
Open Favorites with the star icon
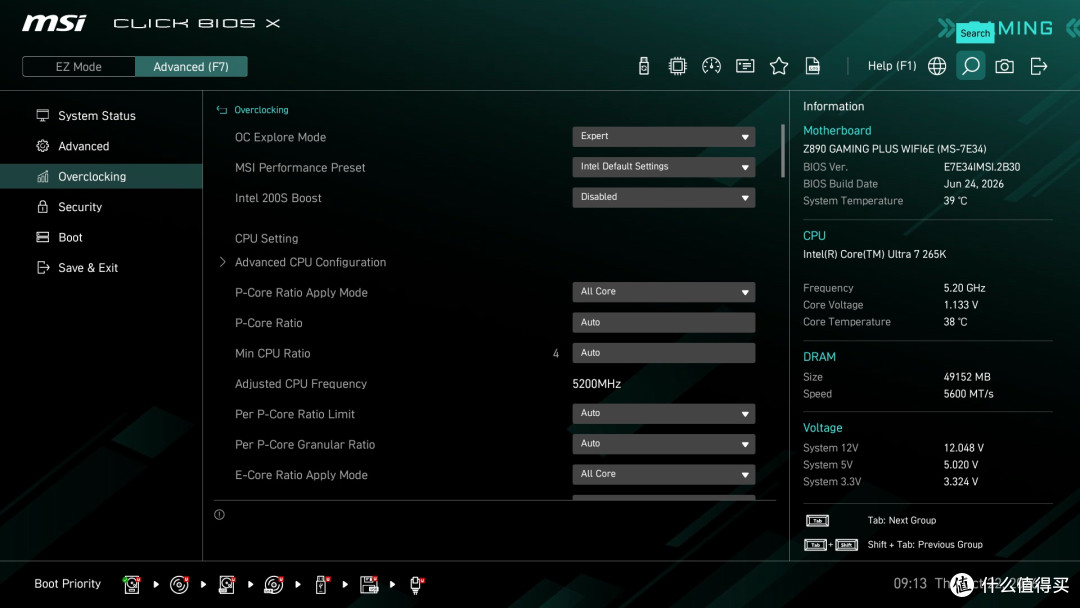pos(779,66)
